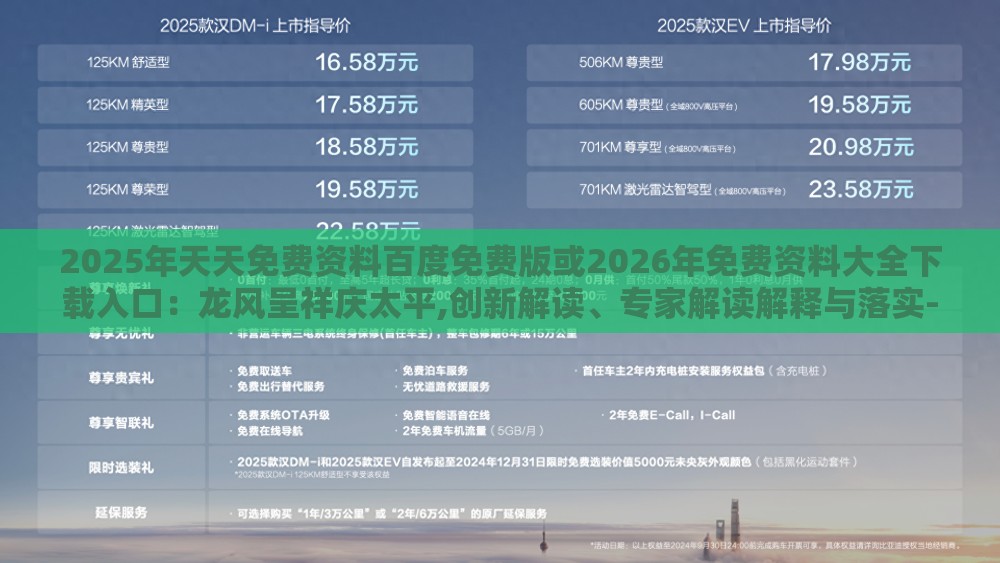Select the 免费系统OTA升级 benefit text

point(283,415)
